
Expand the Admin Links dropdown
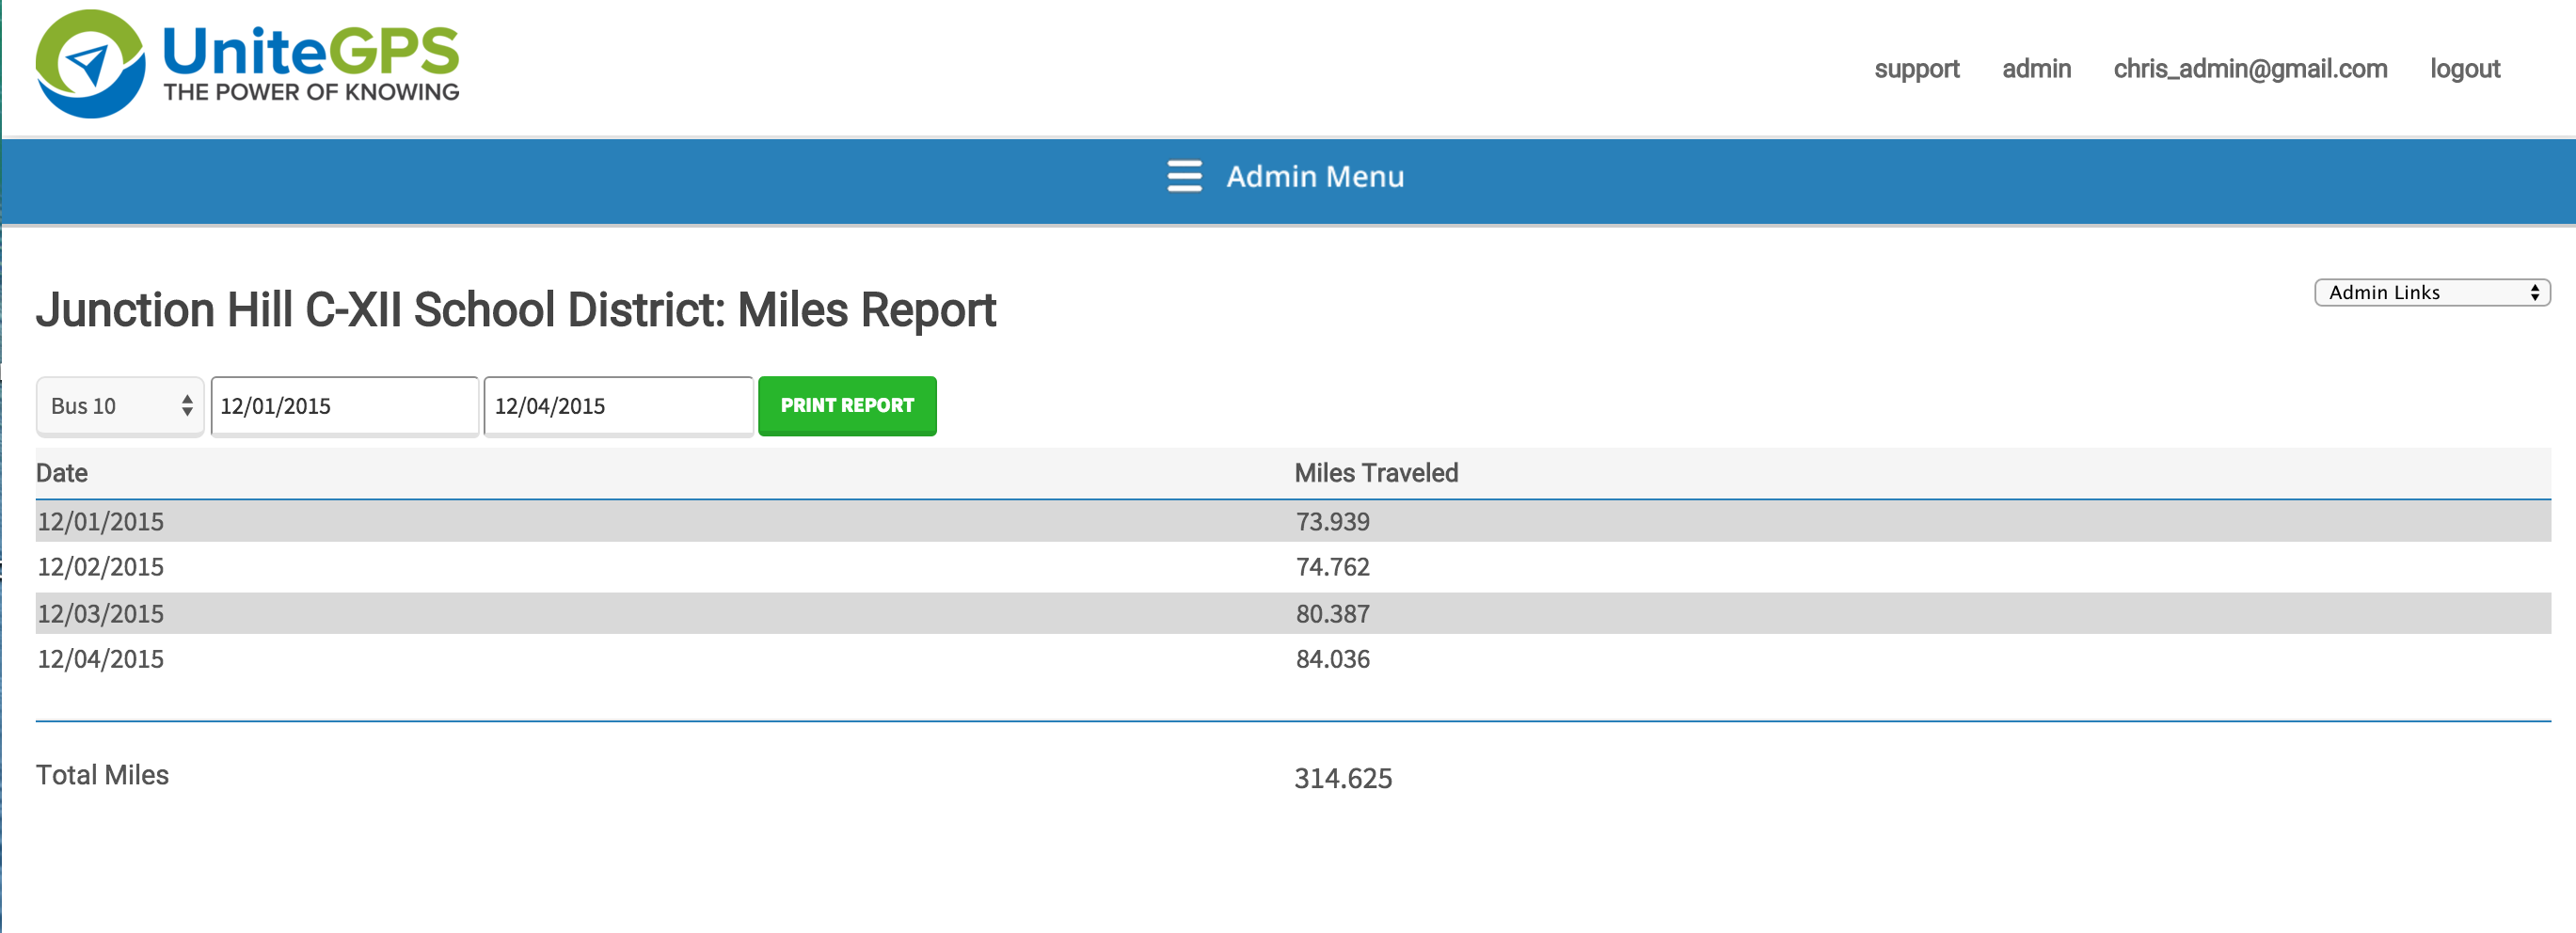pos(2431,292)
